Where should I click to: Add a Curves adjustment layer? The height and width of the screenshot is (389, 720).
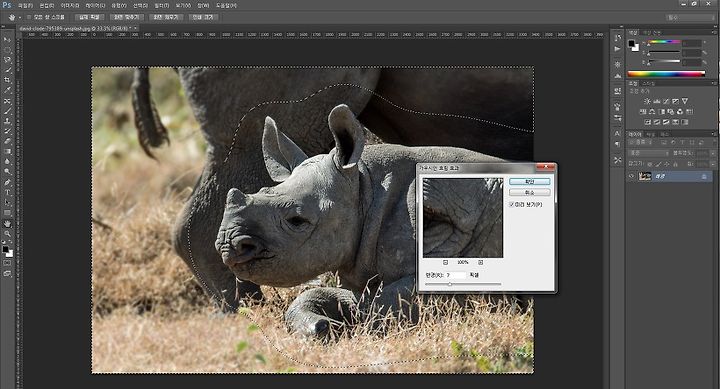(666, 101)
